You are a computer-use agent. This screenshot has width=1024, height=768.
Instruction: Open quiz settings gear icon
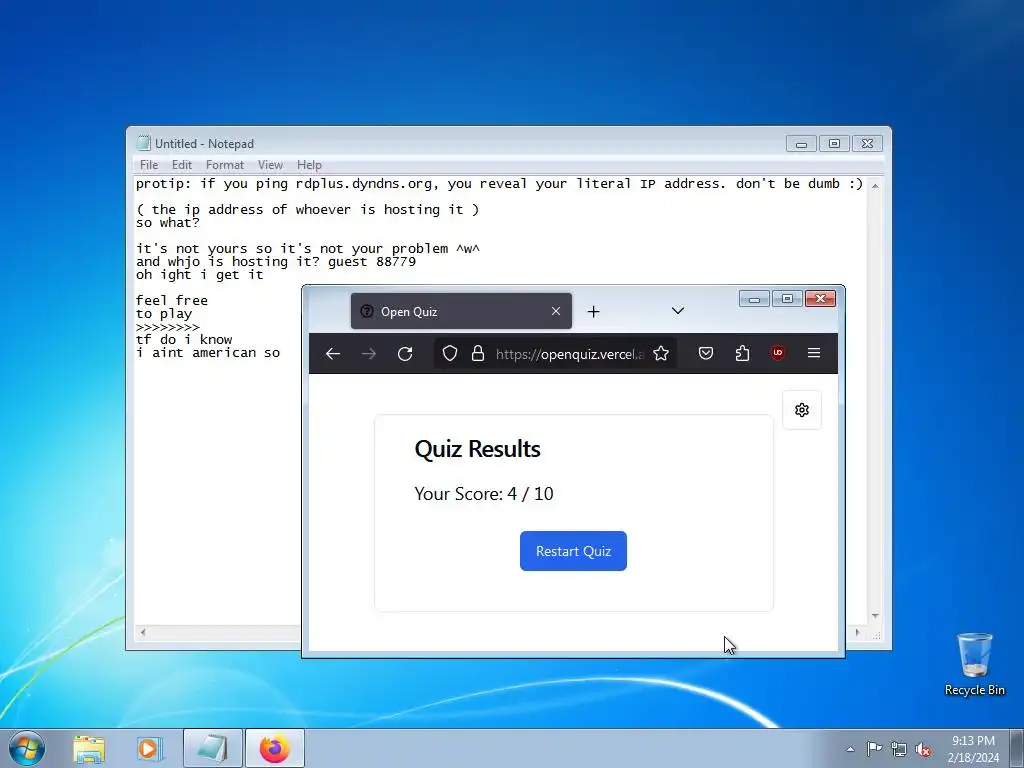(802, 409)
